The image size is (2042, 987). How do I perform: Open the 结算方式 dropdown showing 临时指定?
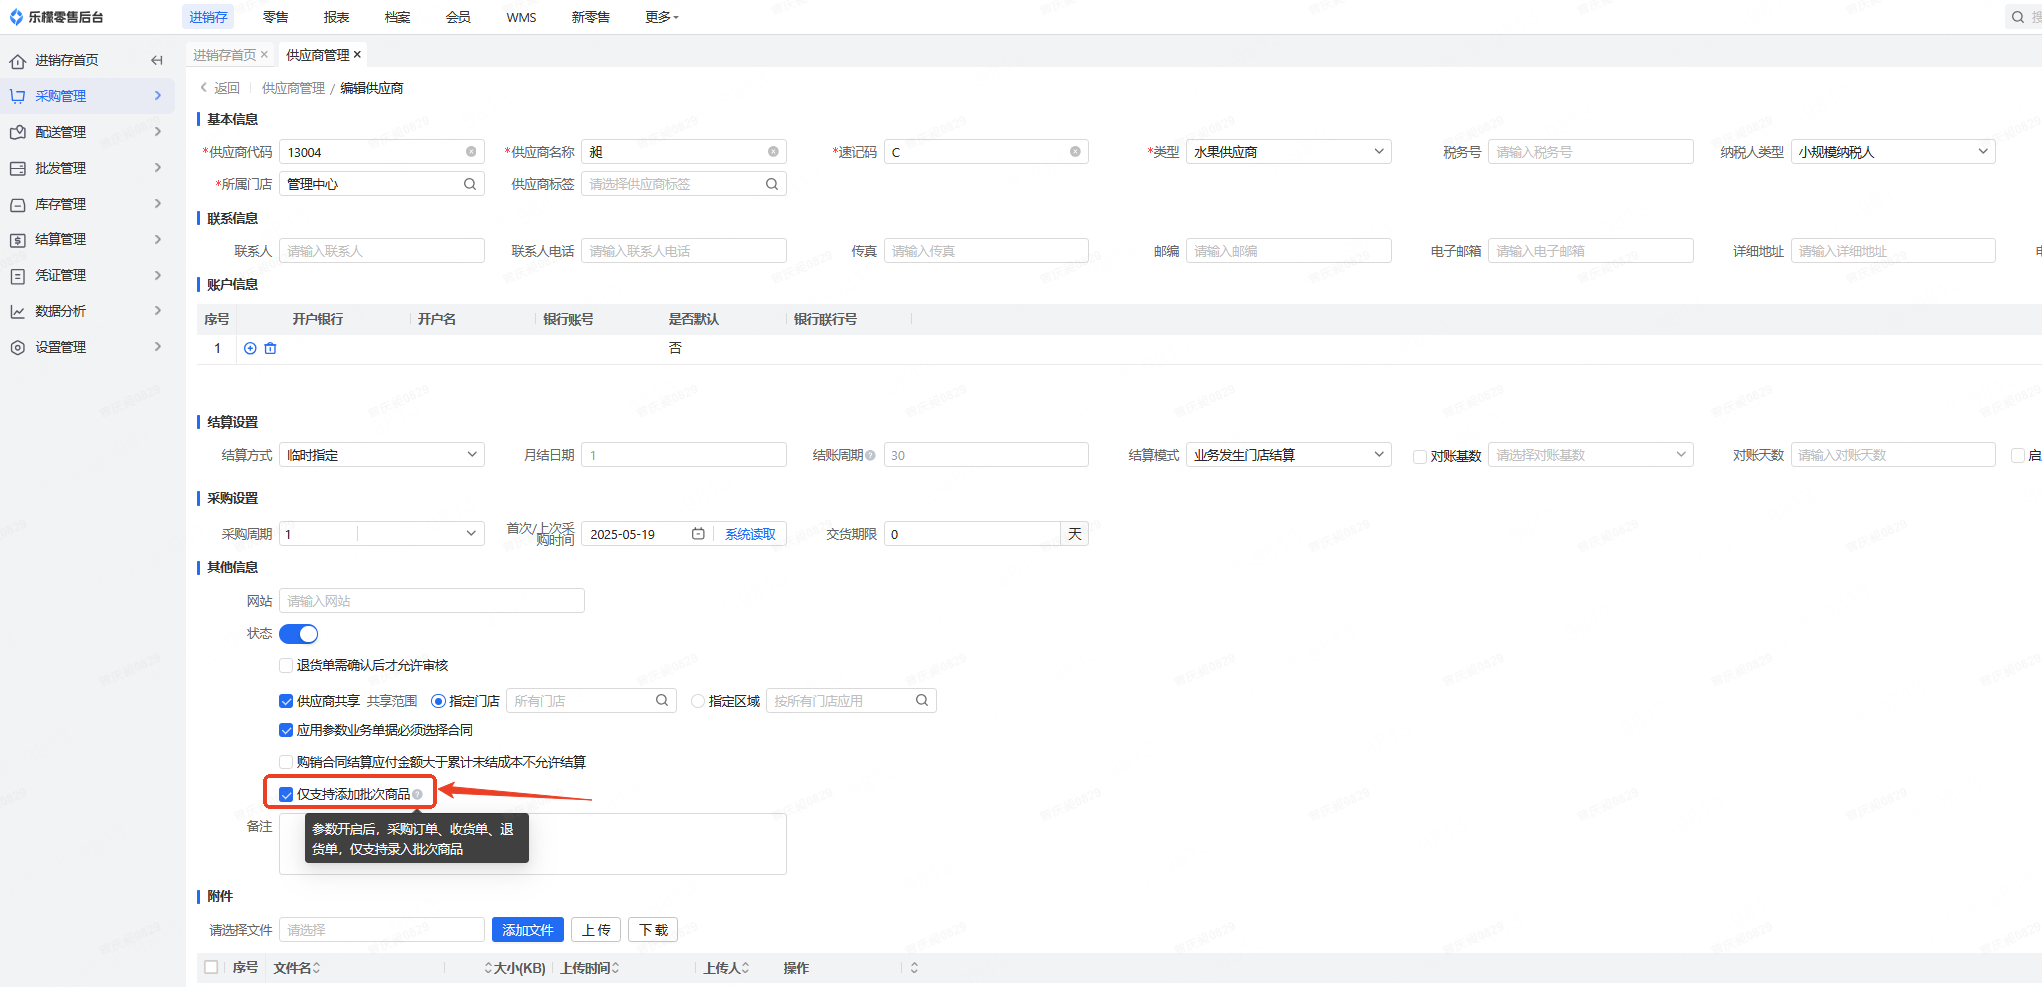(382, 455)
